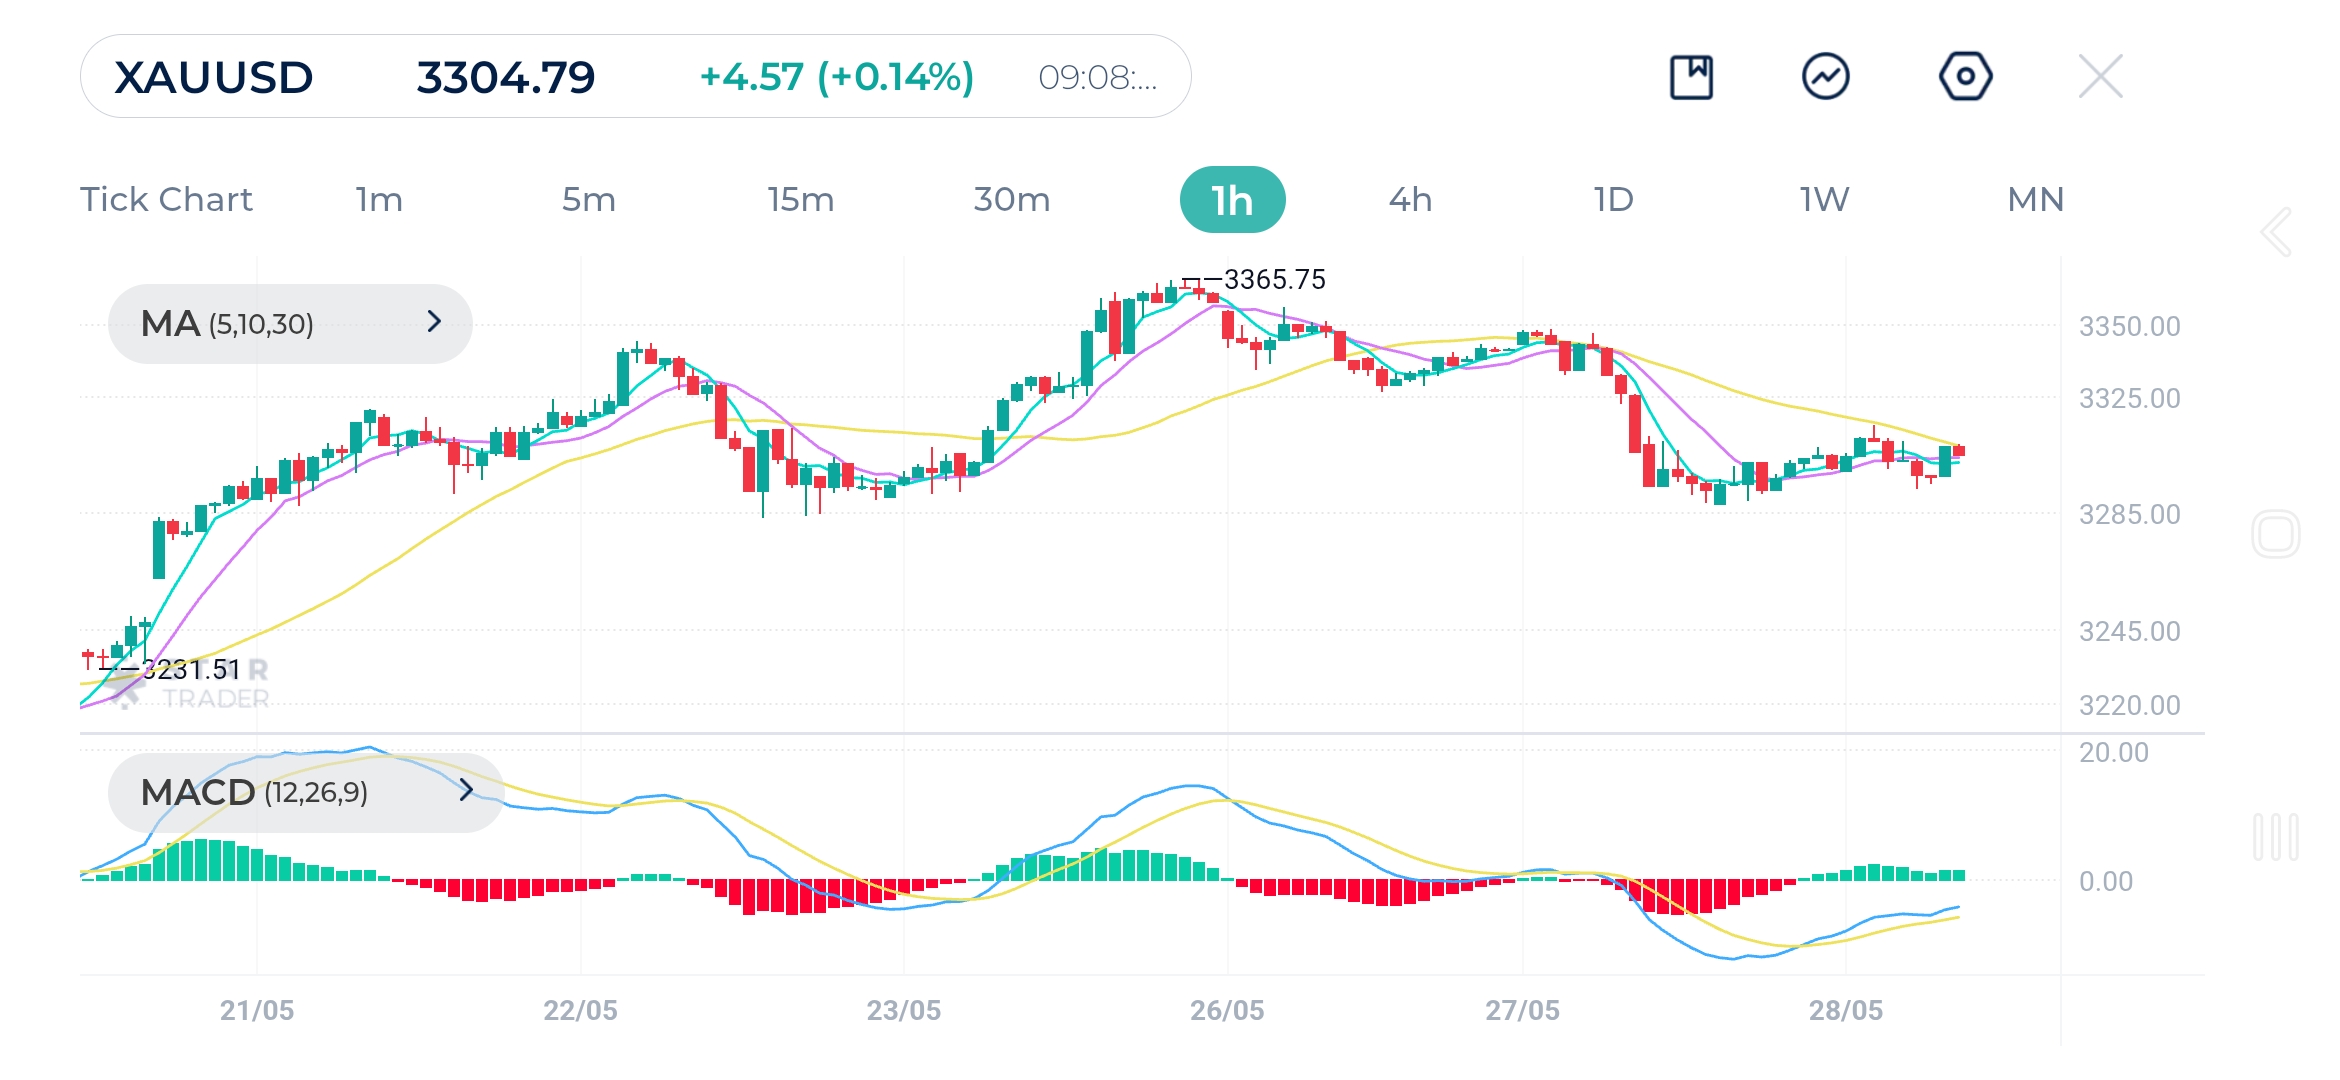
Task: Expand the MA indicator panel chevron
Action: click(434, 322)
